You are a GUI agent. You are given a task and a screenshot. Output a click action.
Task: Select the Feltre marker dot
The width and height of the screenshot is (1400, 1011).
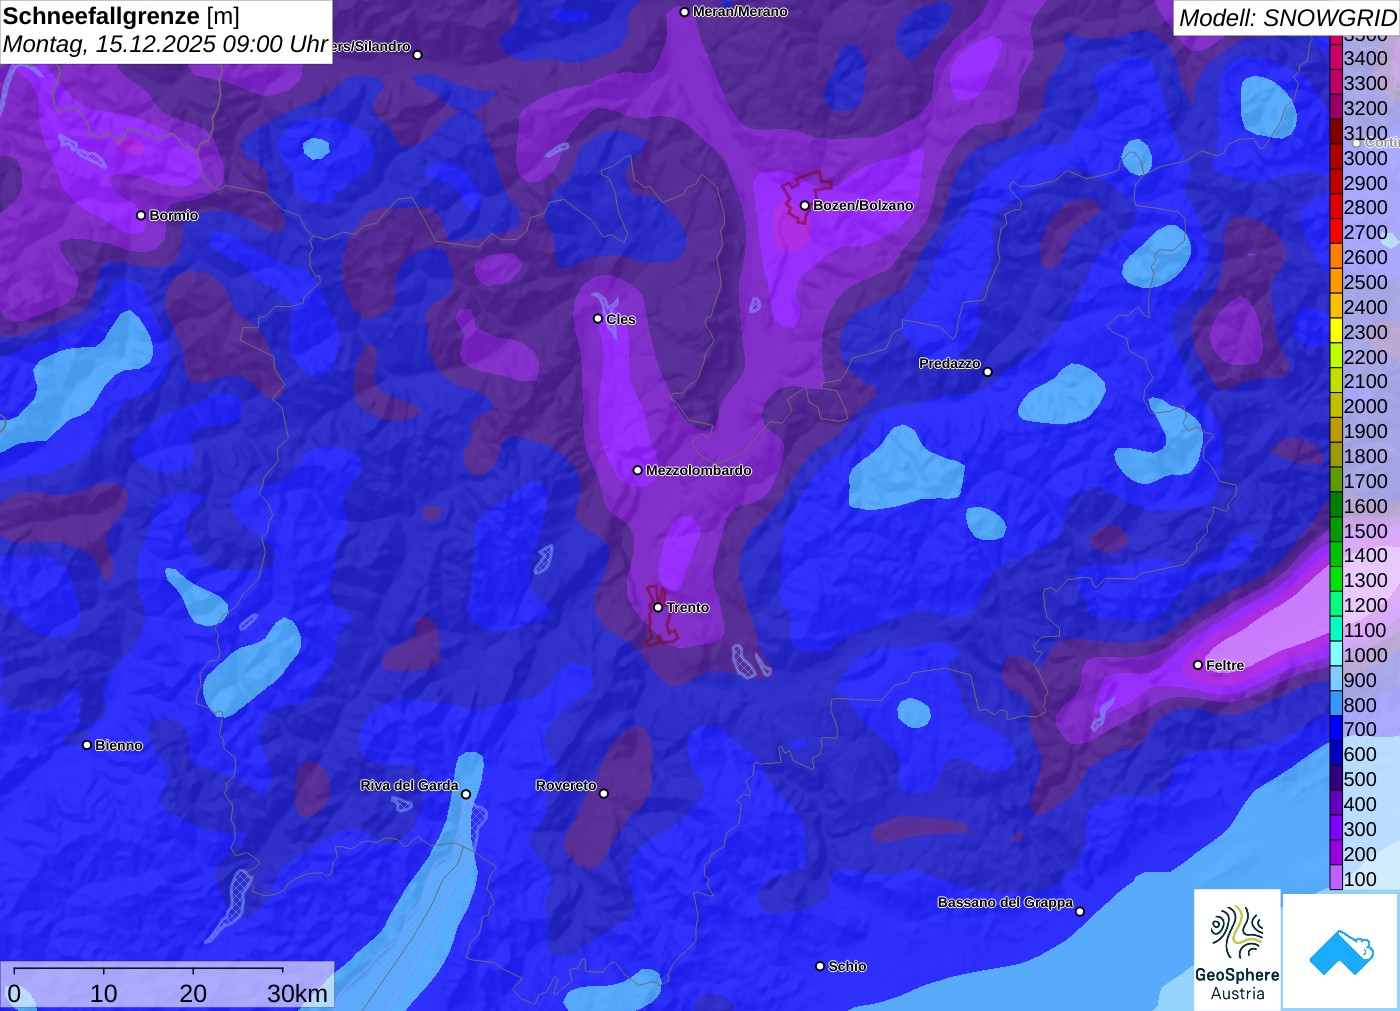pyautogui.click(x=1198, y=665)
